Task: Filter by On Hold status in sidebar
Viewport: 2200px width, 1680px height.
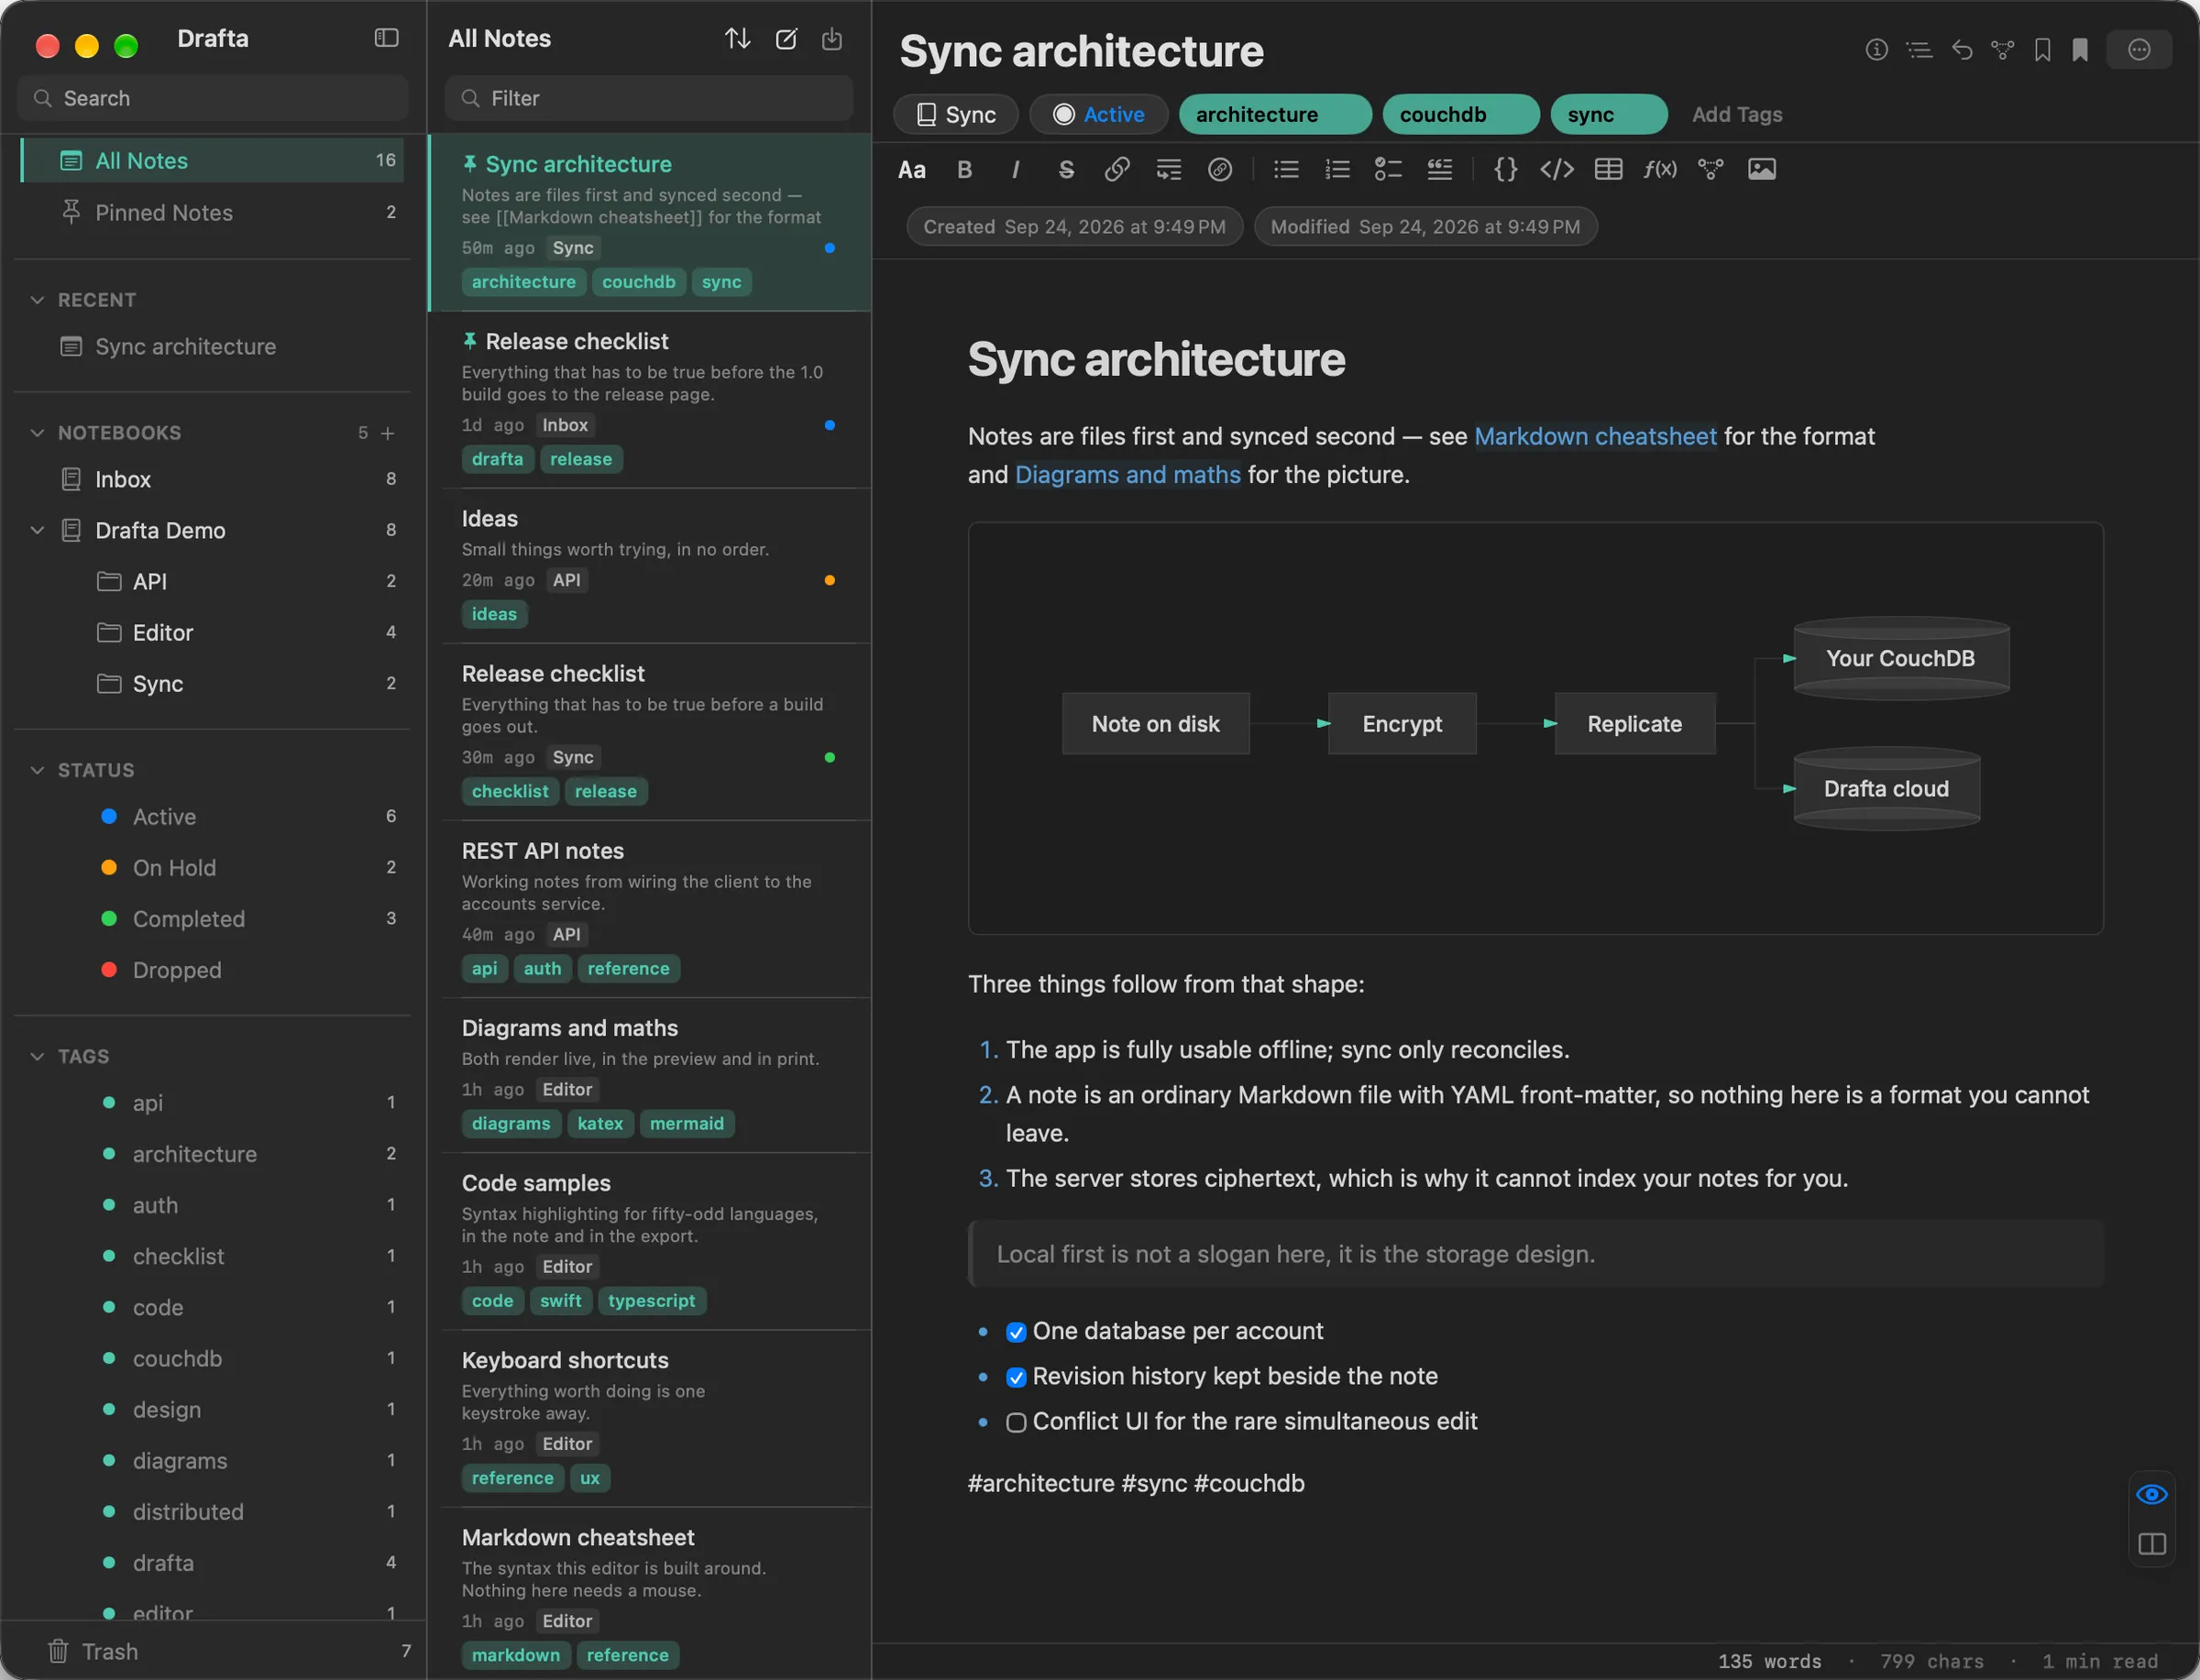Action: (212, 868)
